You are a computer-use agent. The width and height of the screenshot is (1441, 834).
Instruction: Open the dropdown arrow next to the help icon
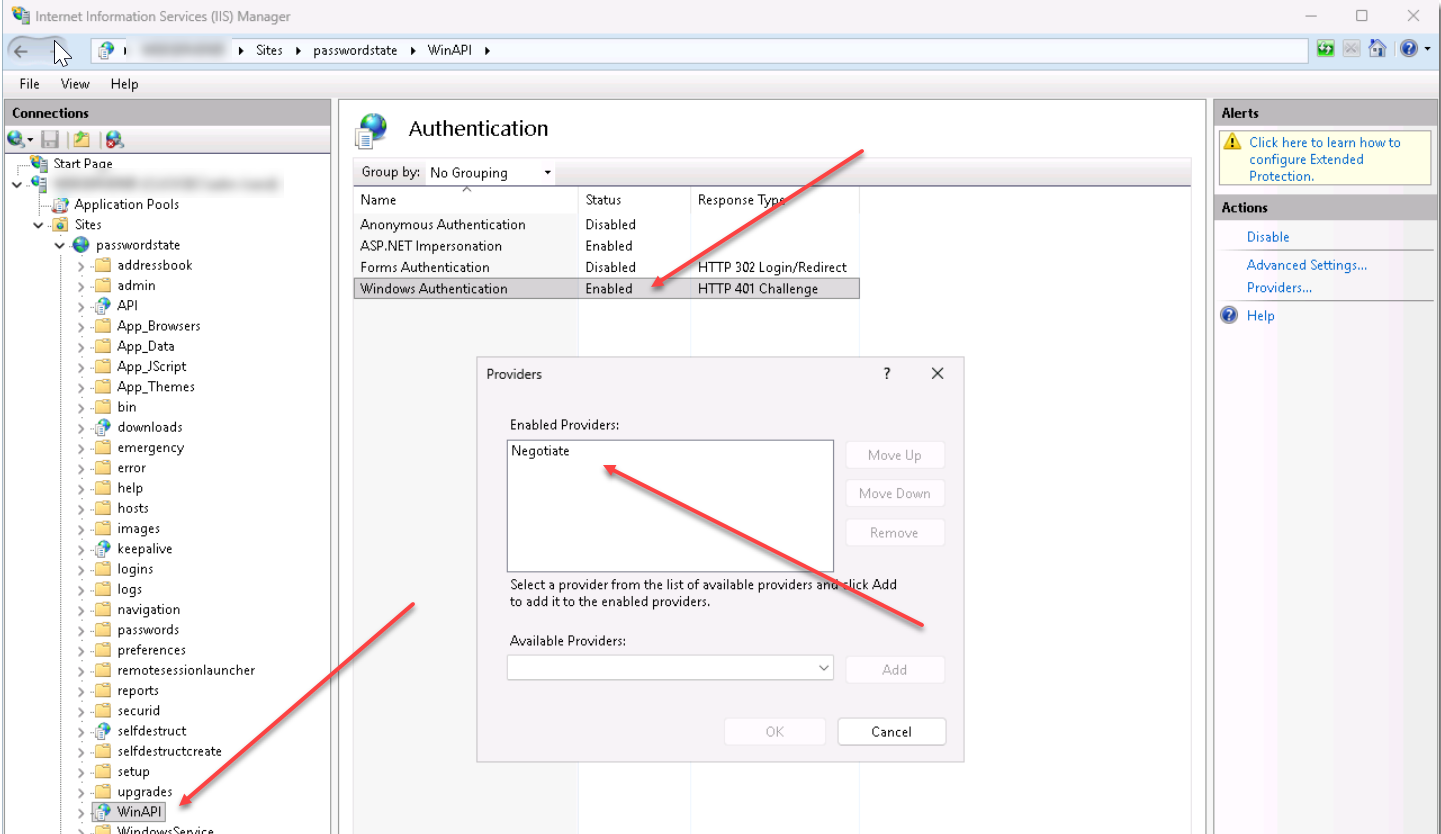point(1427,49)
